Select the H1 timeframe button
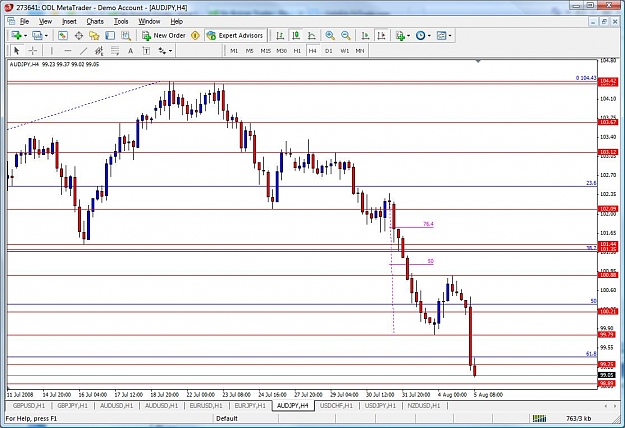Image resolution: width=625 pixels, height=428 pixels. [x=297, y=51]
